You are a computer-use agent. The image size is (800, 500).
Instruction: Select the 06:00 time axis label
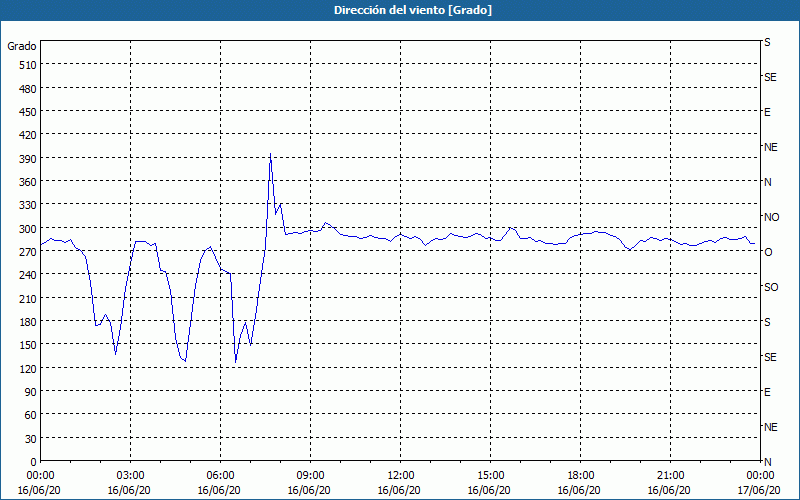(220, 476)
